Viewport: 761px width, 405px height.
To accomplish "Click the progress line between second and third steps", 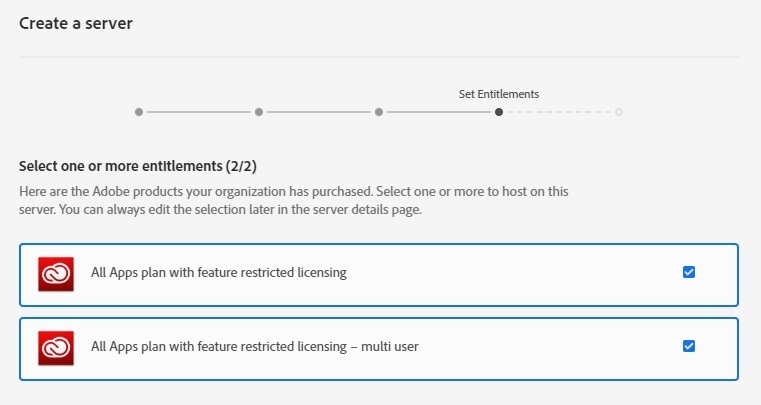I will [319, 112].
